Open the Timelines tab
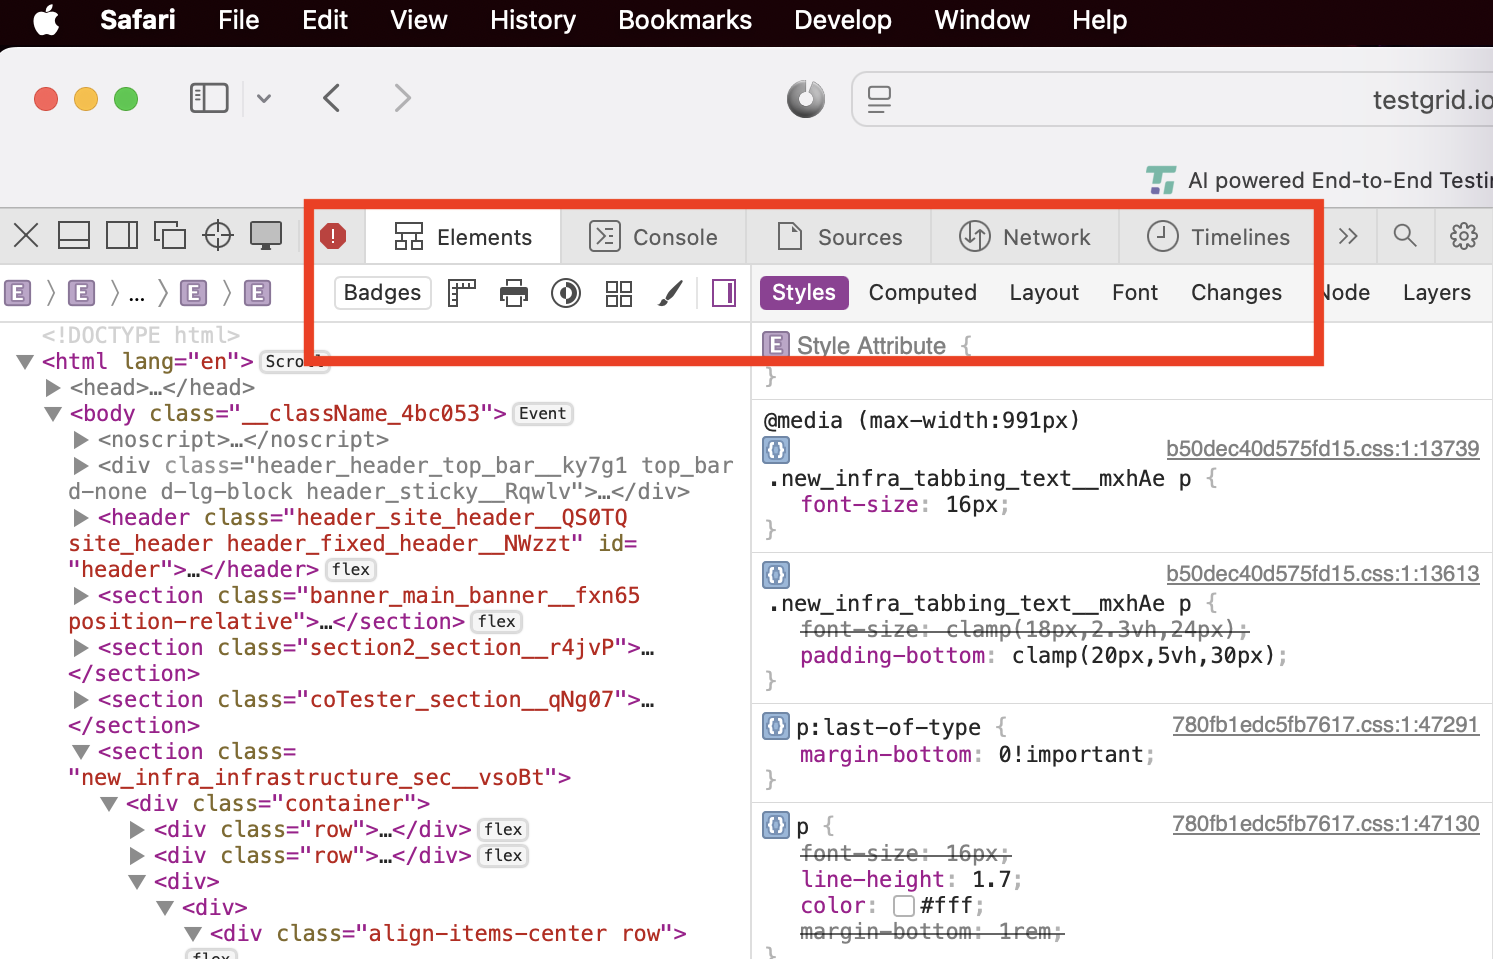Image resolution: width=1493 pixels, height=959 pixels. pos(1219,237)
